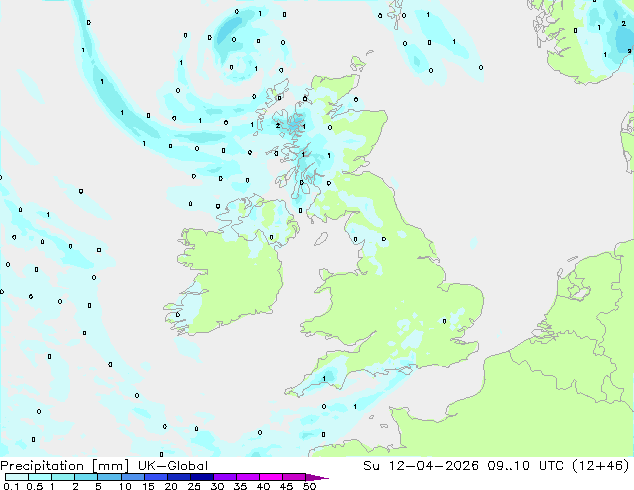Select the legend swatch between 0.5 and 1
The image size is (634, 490).
pos(40,477)
